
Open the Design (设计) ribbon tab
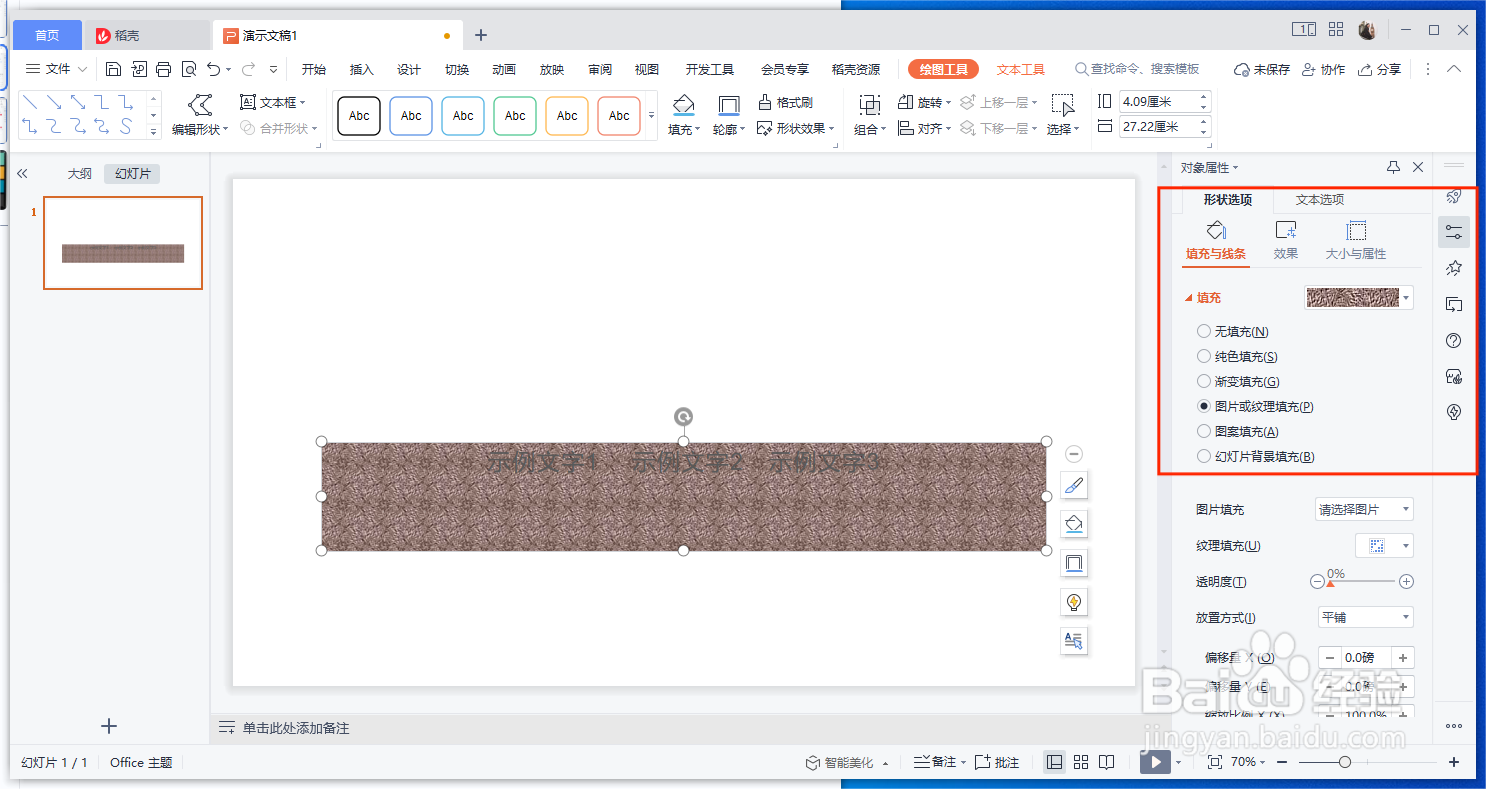[408, 69]
